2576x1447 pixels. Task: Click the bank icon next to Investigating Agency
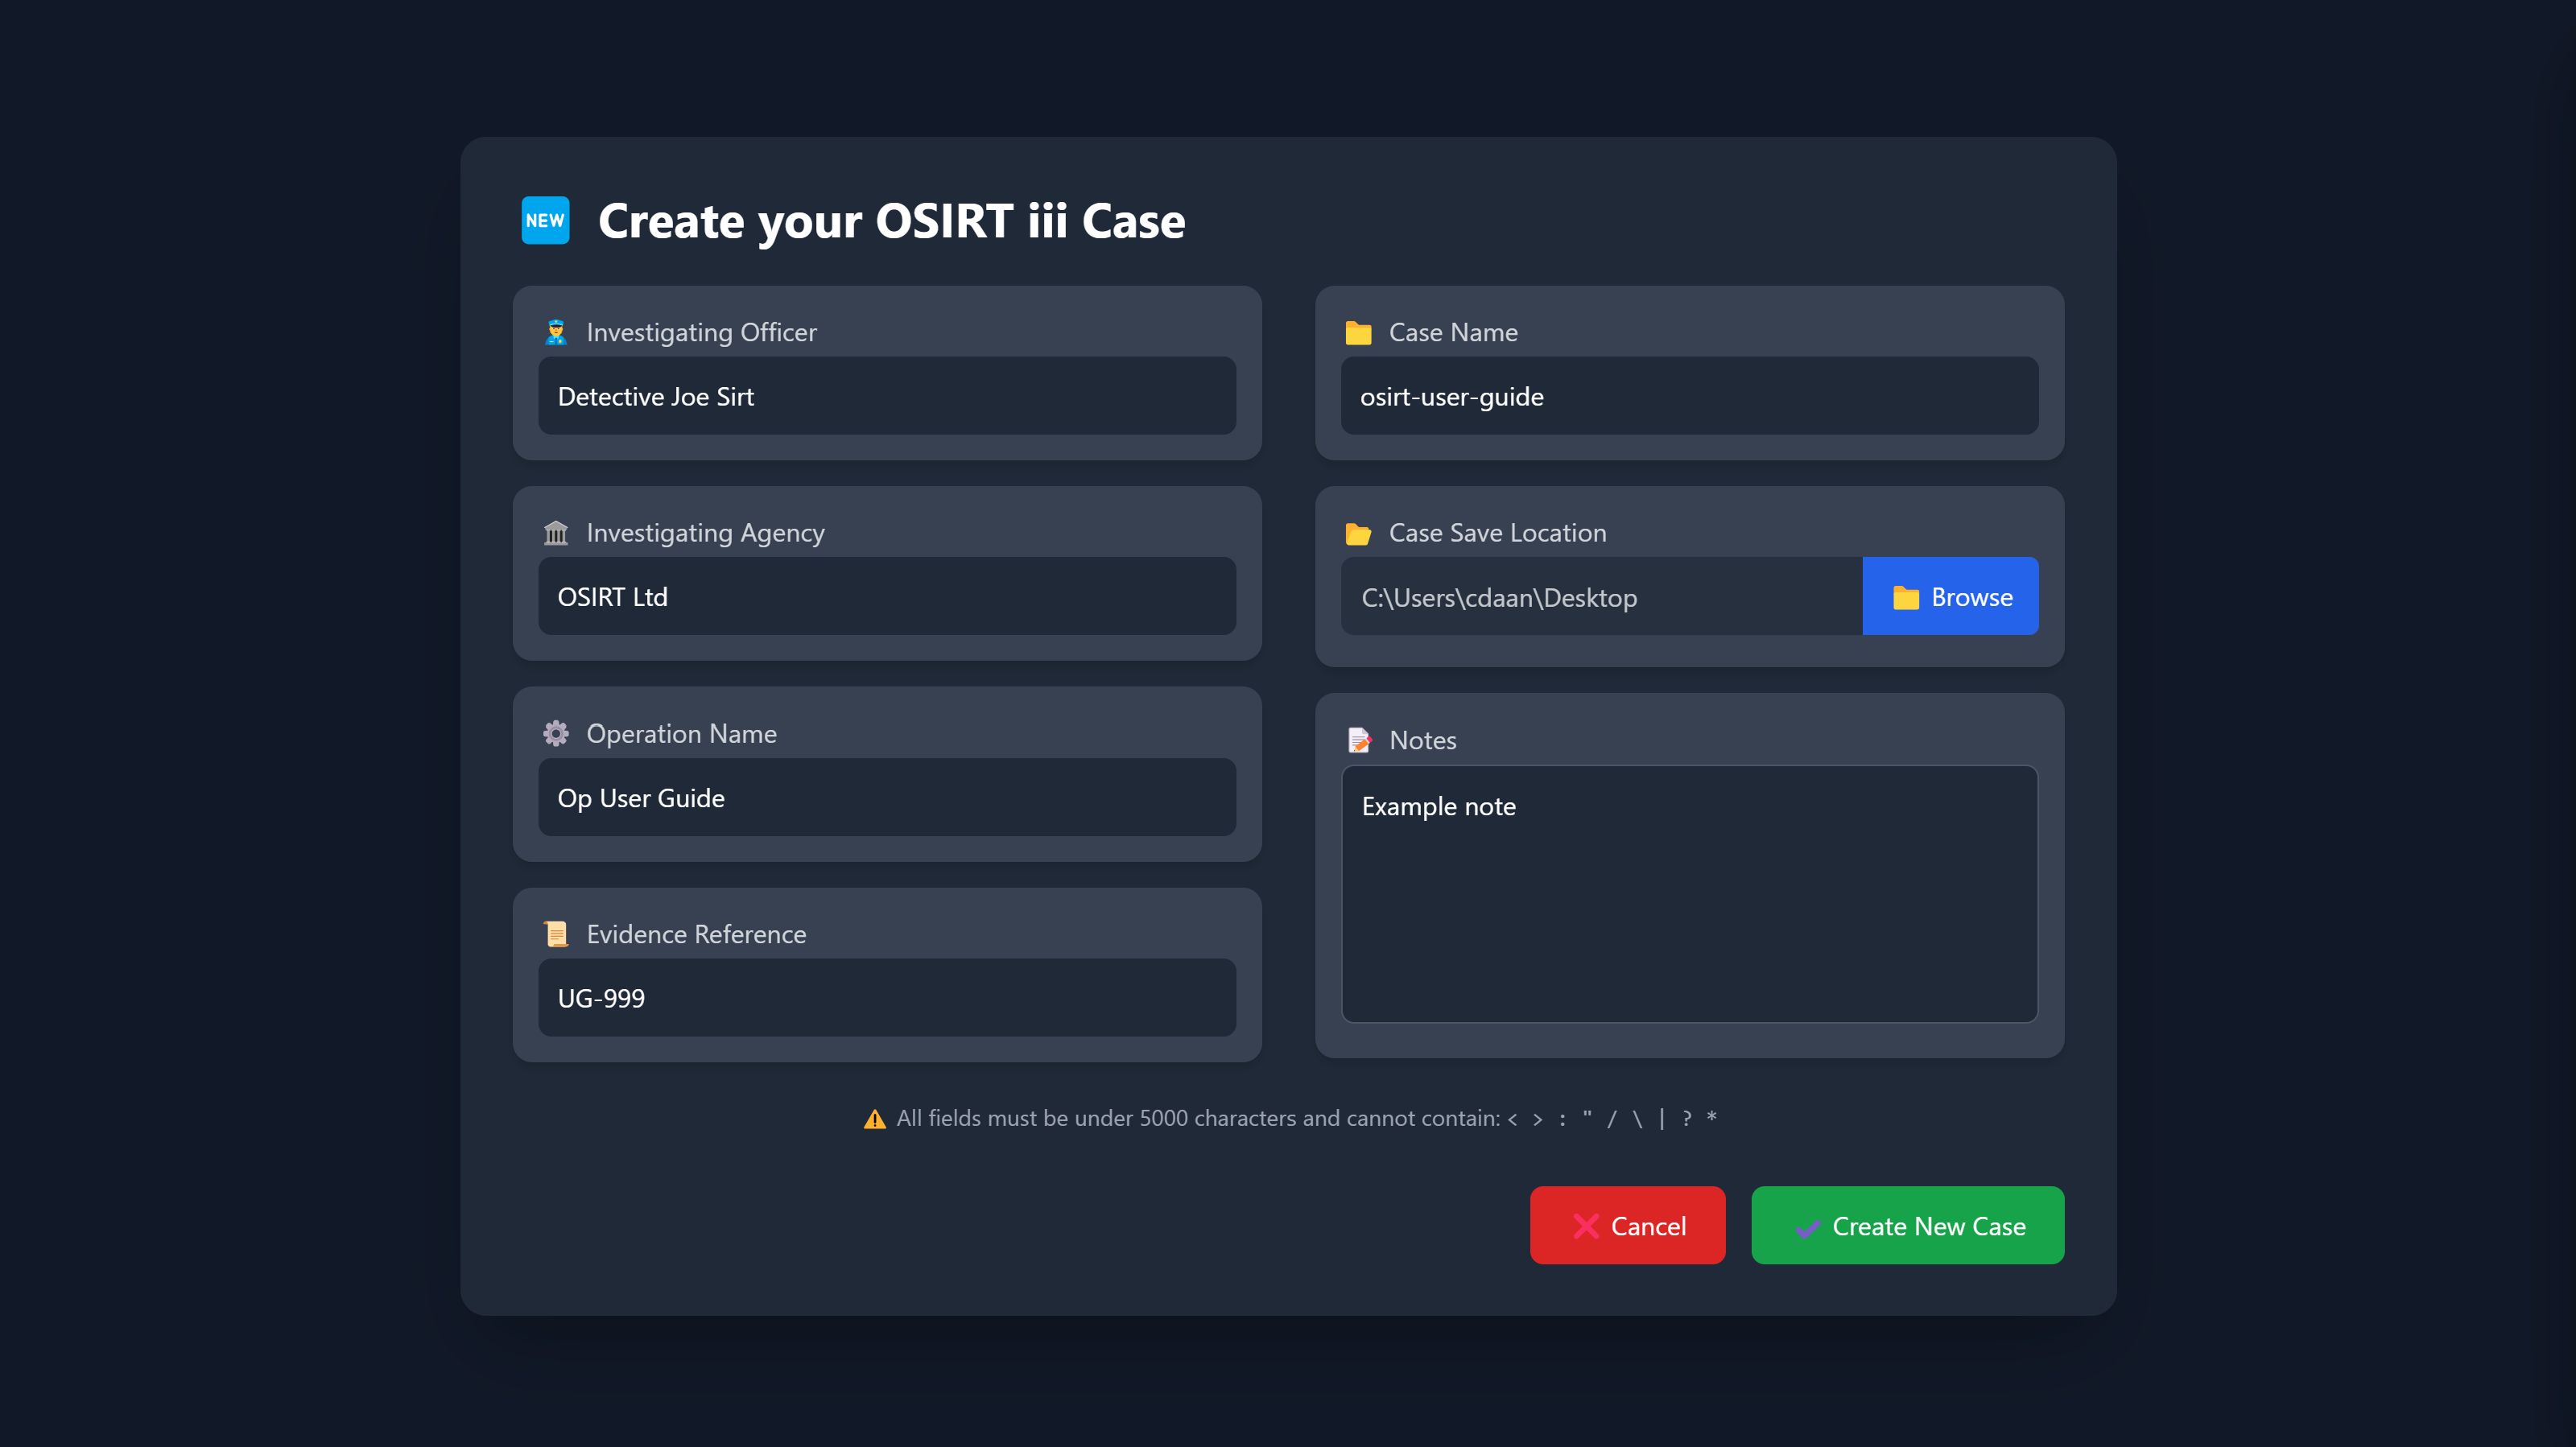coord(556,532)
